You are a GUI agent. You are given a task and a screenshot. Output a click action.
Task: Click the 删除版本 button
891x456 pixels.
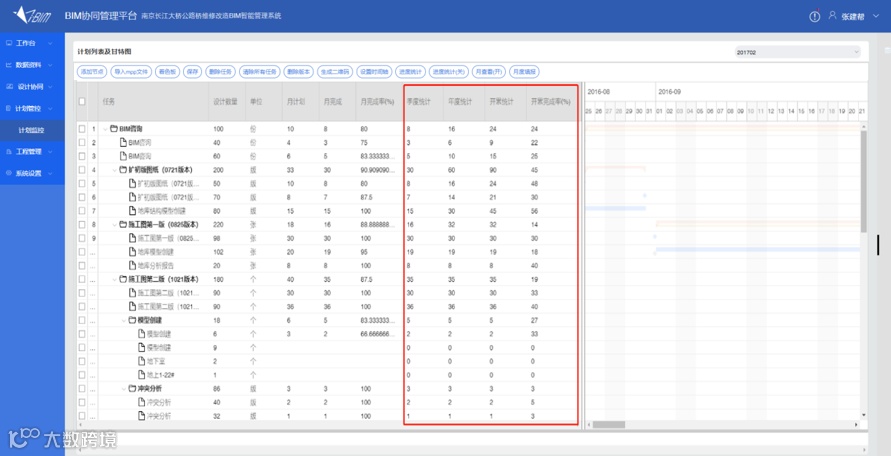298,72
